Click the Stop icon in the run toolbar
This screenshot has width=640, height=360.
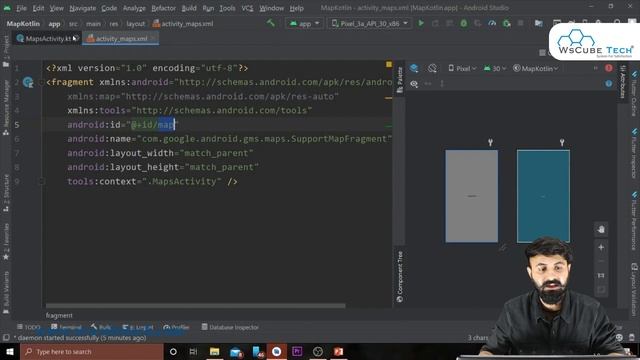click(x=520, y=23)
